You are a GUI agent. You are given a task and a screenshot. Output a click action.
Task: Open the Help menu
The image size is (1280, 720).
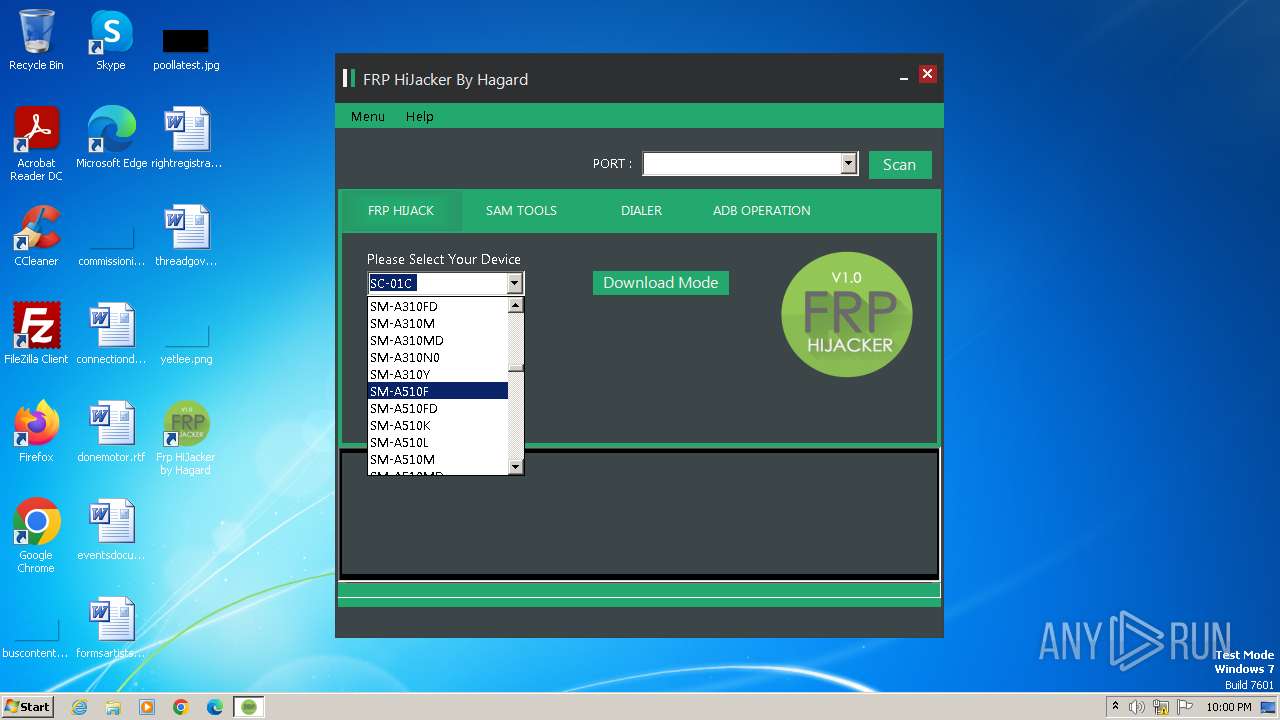tap(419, 116)
